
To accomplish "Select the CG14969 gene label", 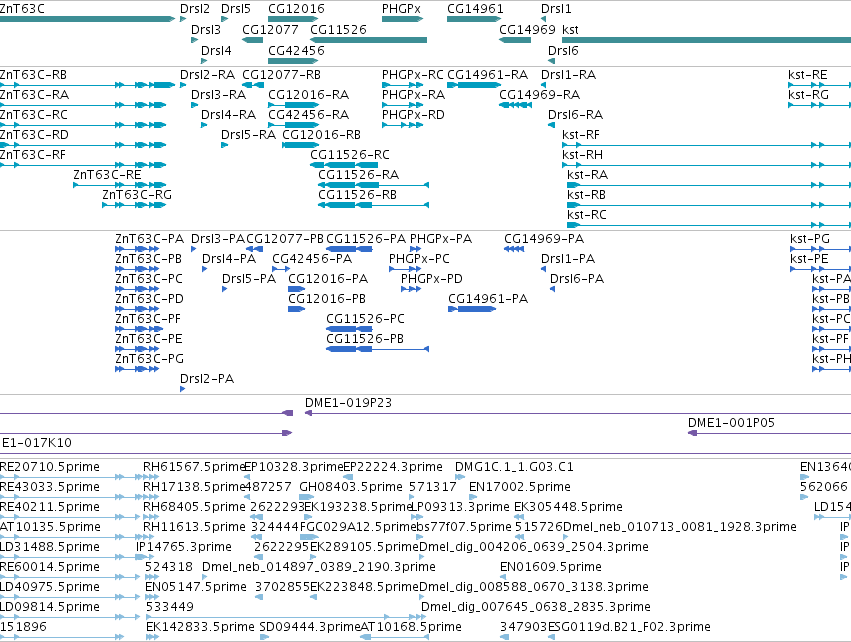I will [528, 29].
